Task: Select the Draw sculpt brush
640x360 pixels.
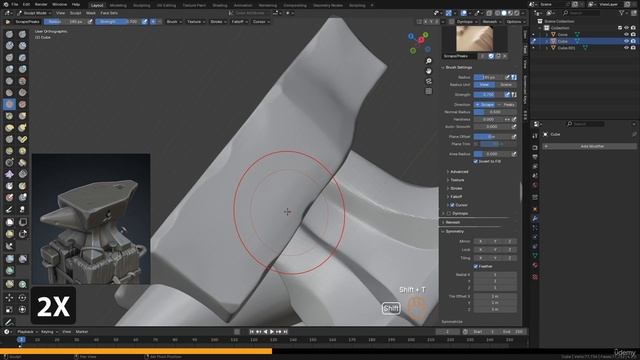Action: pos(9,34)
